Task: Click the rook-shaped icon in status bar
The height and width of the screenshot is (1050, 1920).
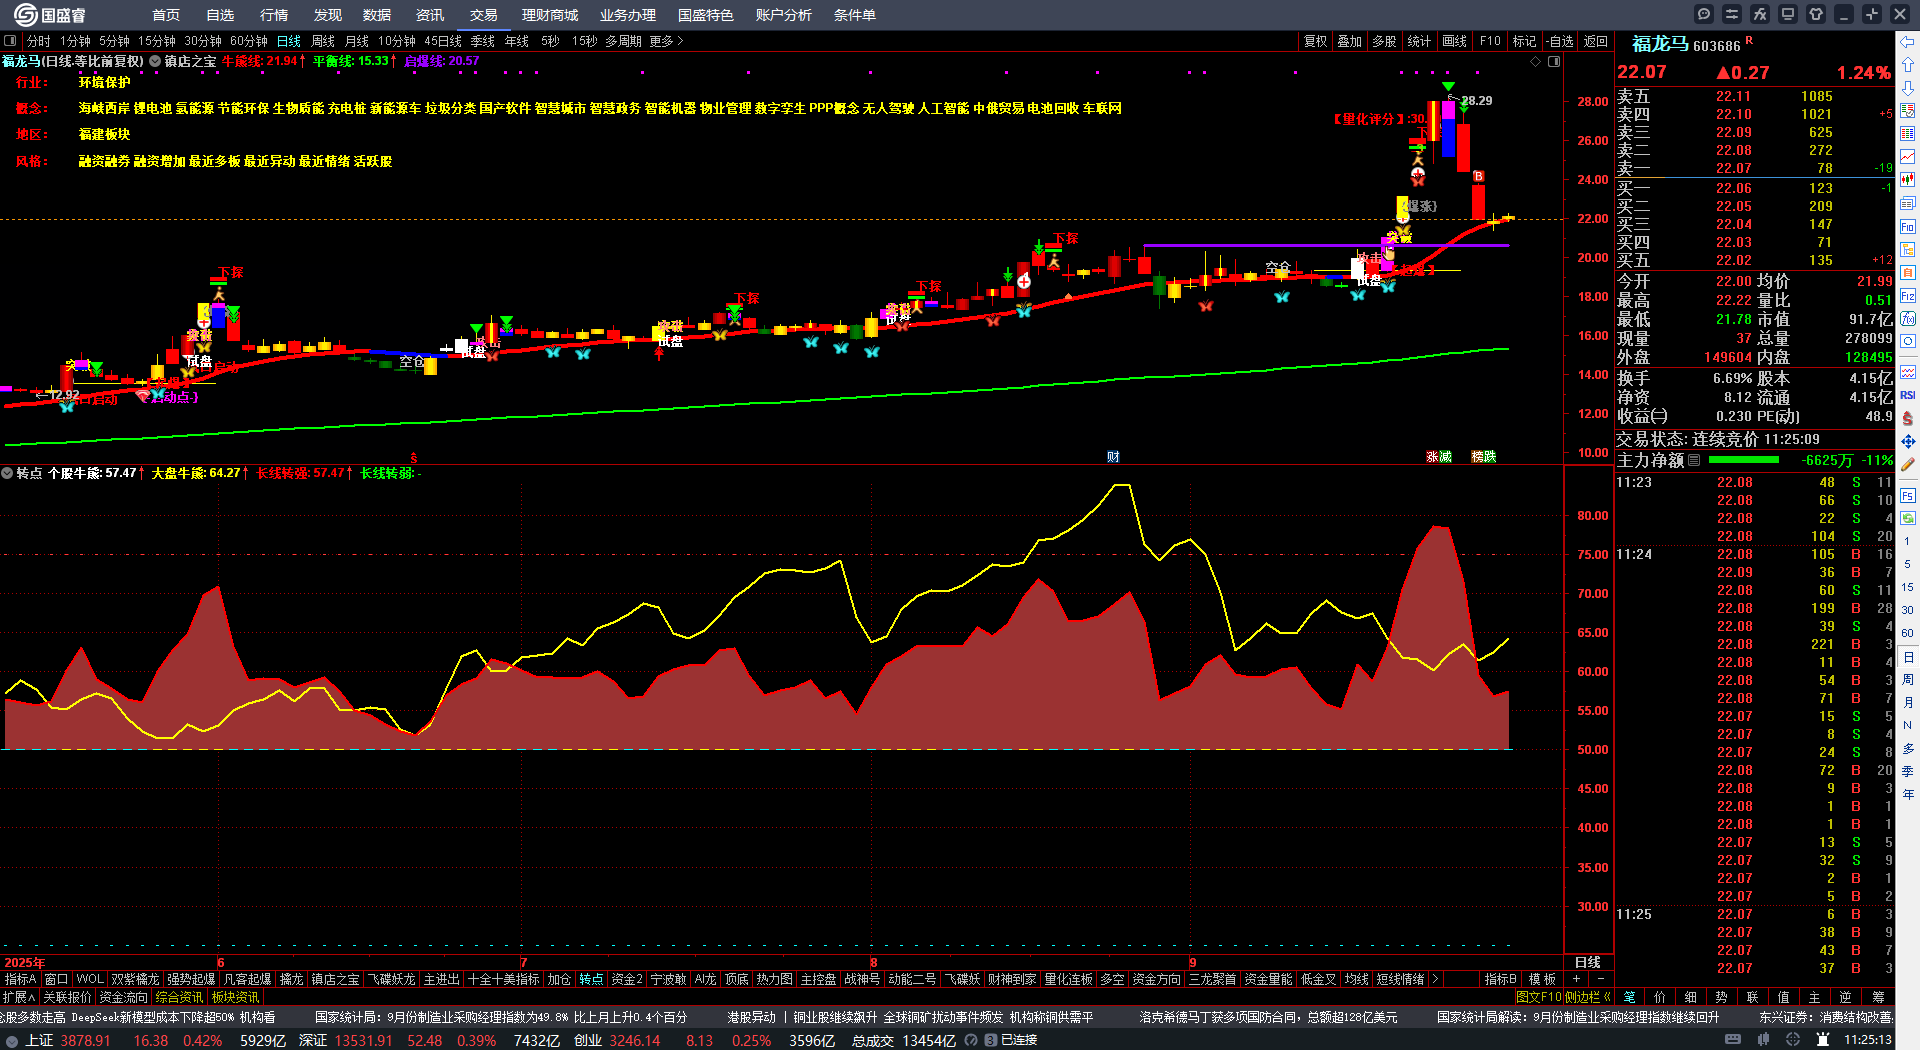Action: (x=1822, y=1040)
